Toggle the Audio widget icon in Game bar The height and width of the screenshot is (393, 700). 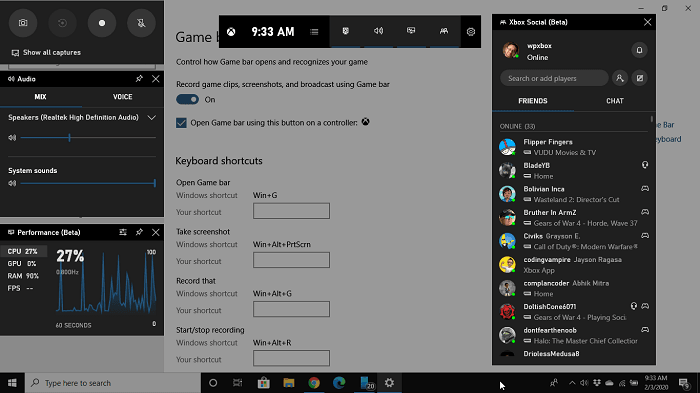point(378,31)
